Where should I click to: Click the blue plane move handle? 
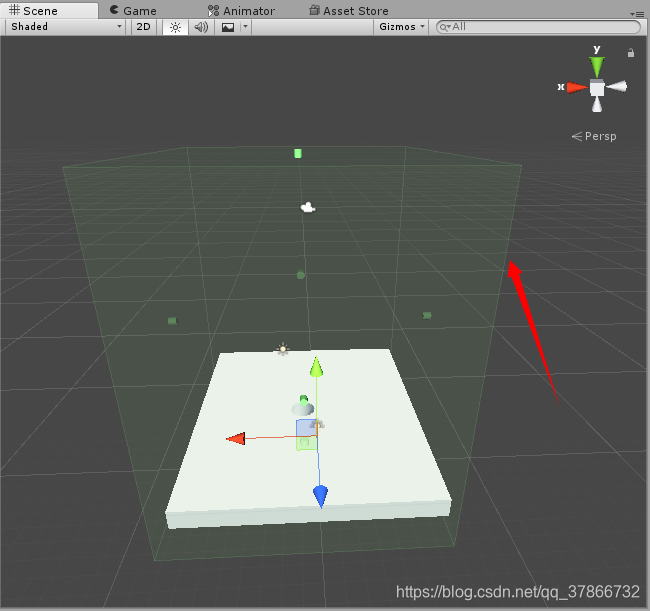coord(306,428)
